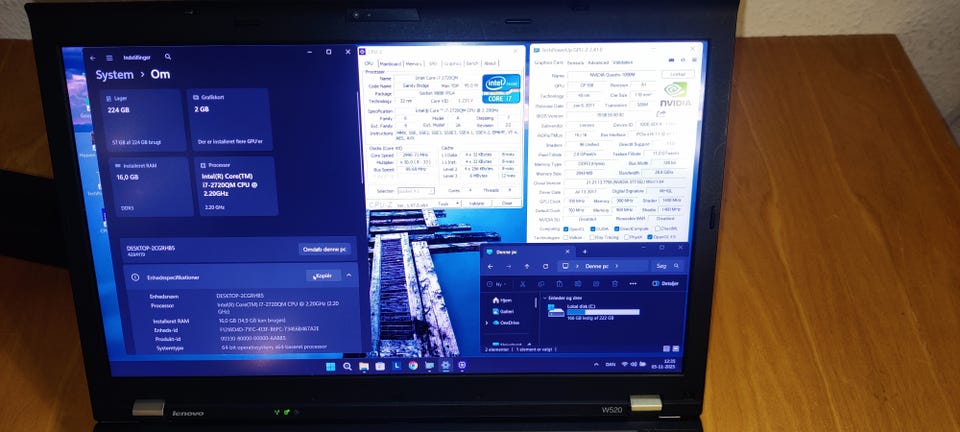Open the Lager 224 GB storage card

[x=143, y=120]
